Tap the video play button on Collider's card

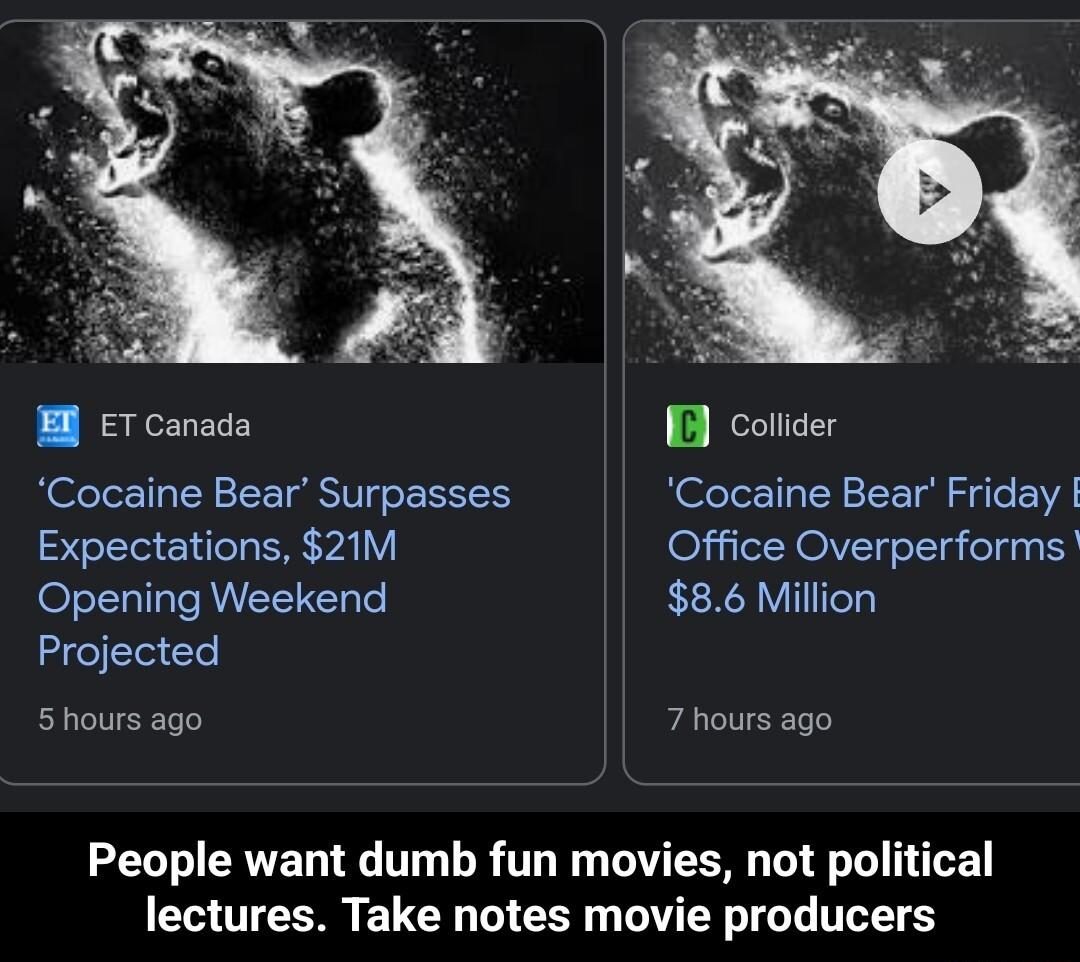pyautogui.click(x=930, y=191)
